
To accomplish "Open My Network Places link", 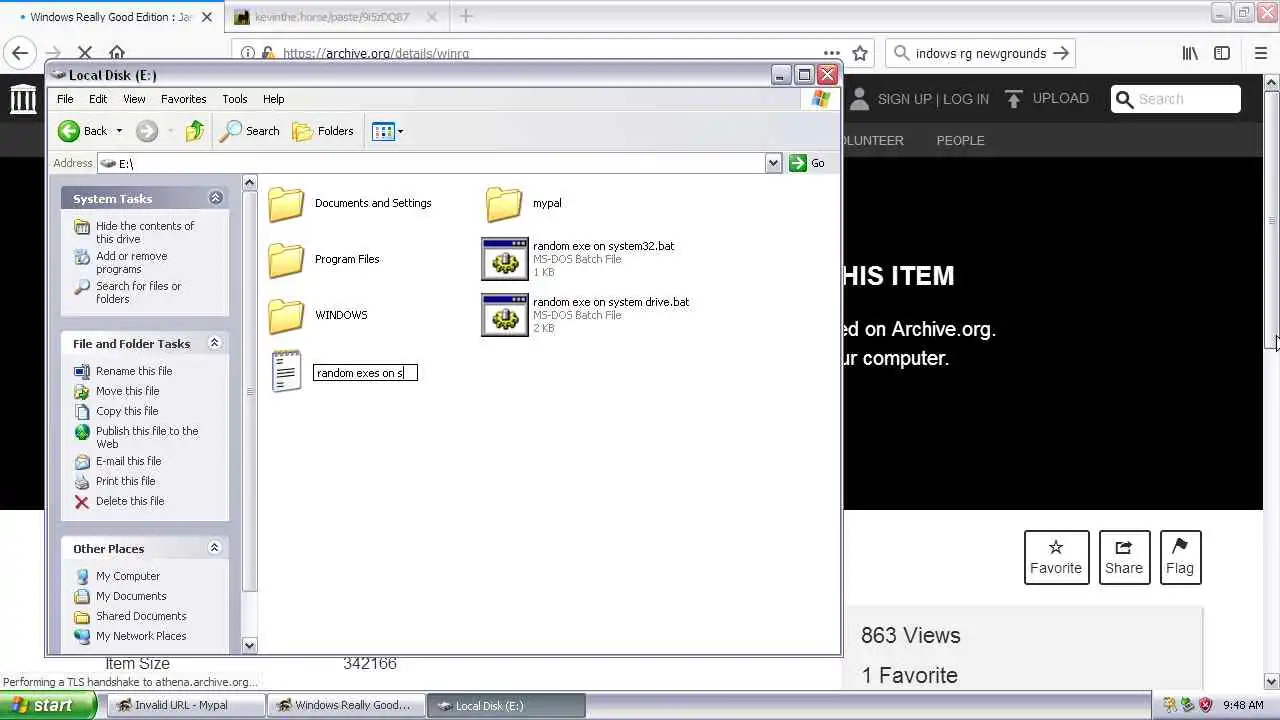I will pyautogui.click(x=141, y=636).
